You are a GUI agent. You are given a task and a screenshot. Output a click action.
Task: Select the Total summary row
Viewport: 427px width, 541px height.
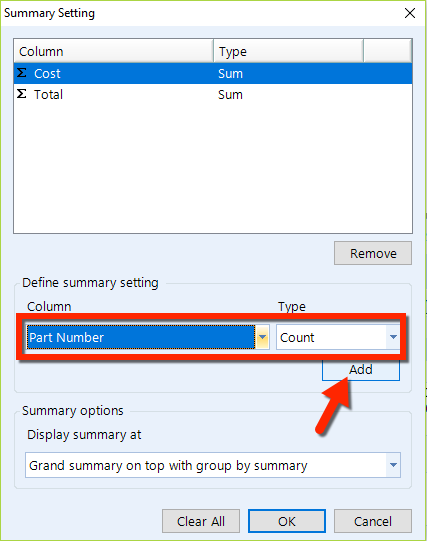click(x=213, y=94)
